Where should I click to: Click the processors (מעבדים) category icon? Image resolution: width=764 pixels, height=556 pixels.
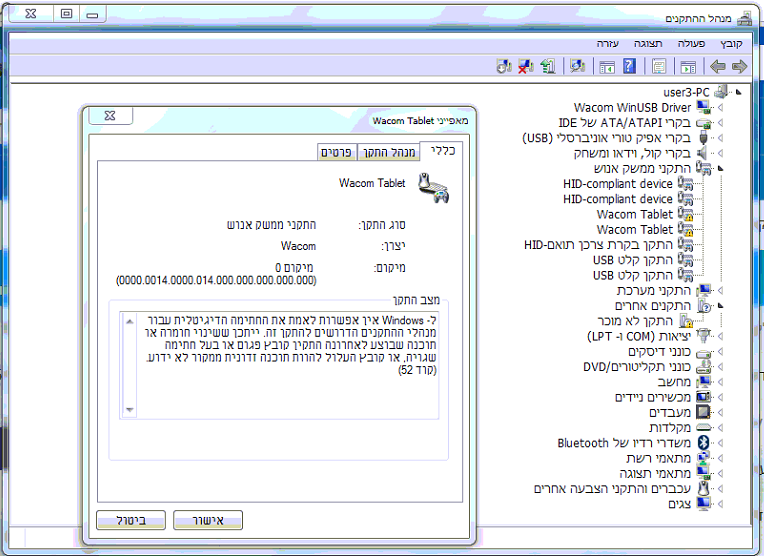(x=704, y=412)
